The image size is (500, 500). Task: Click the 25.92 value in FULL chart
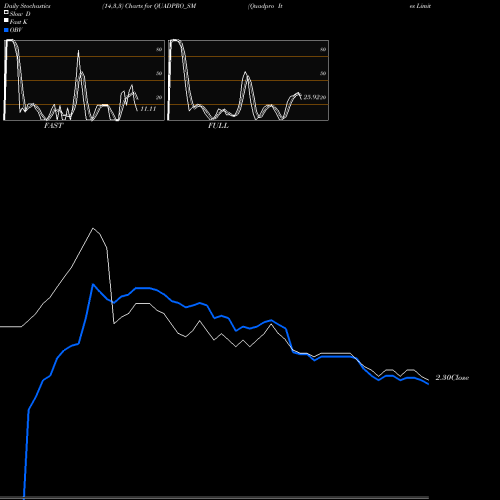tap(311, 97)
